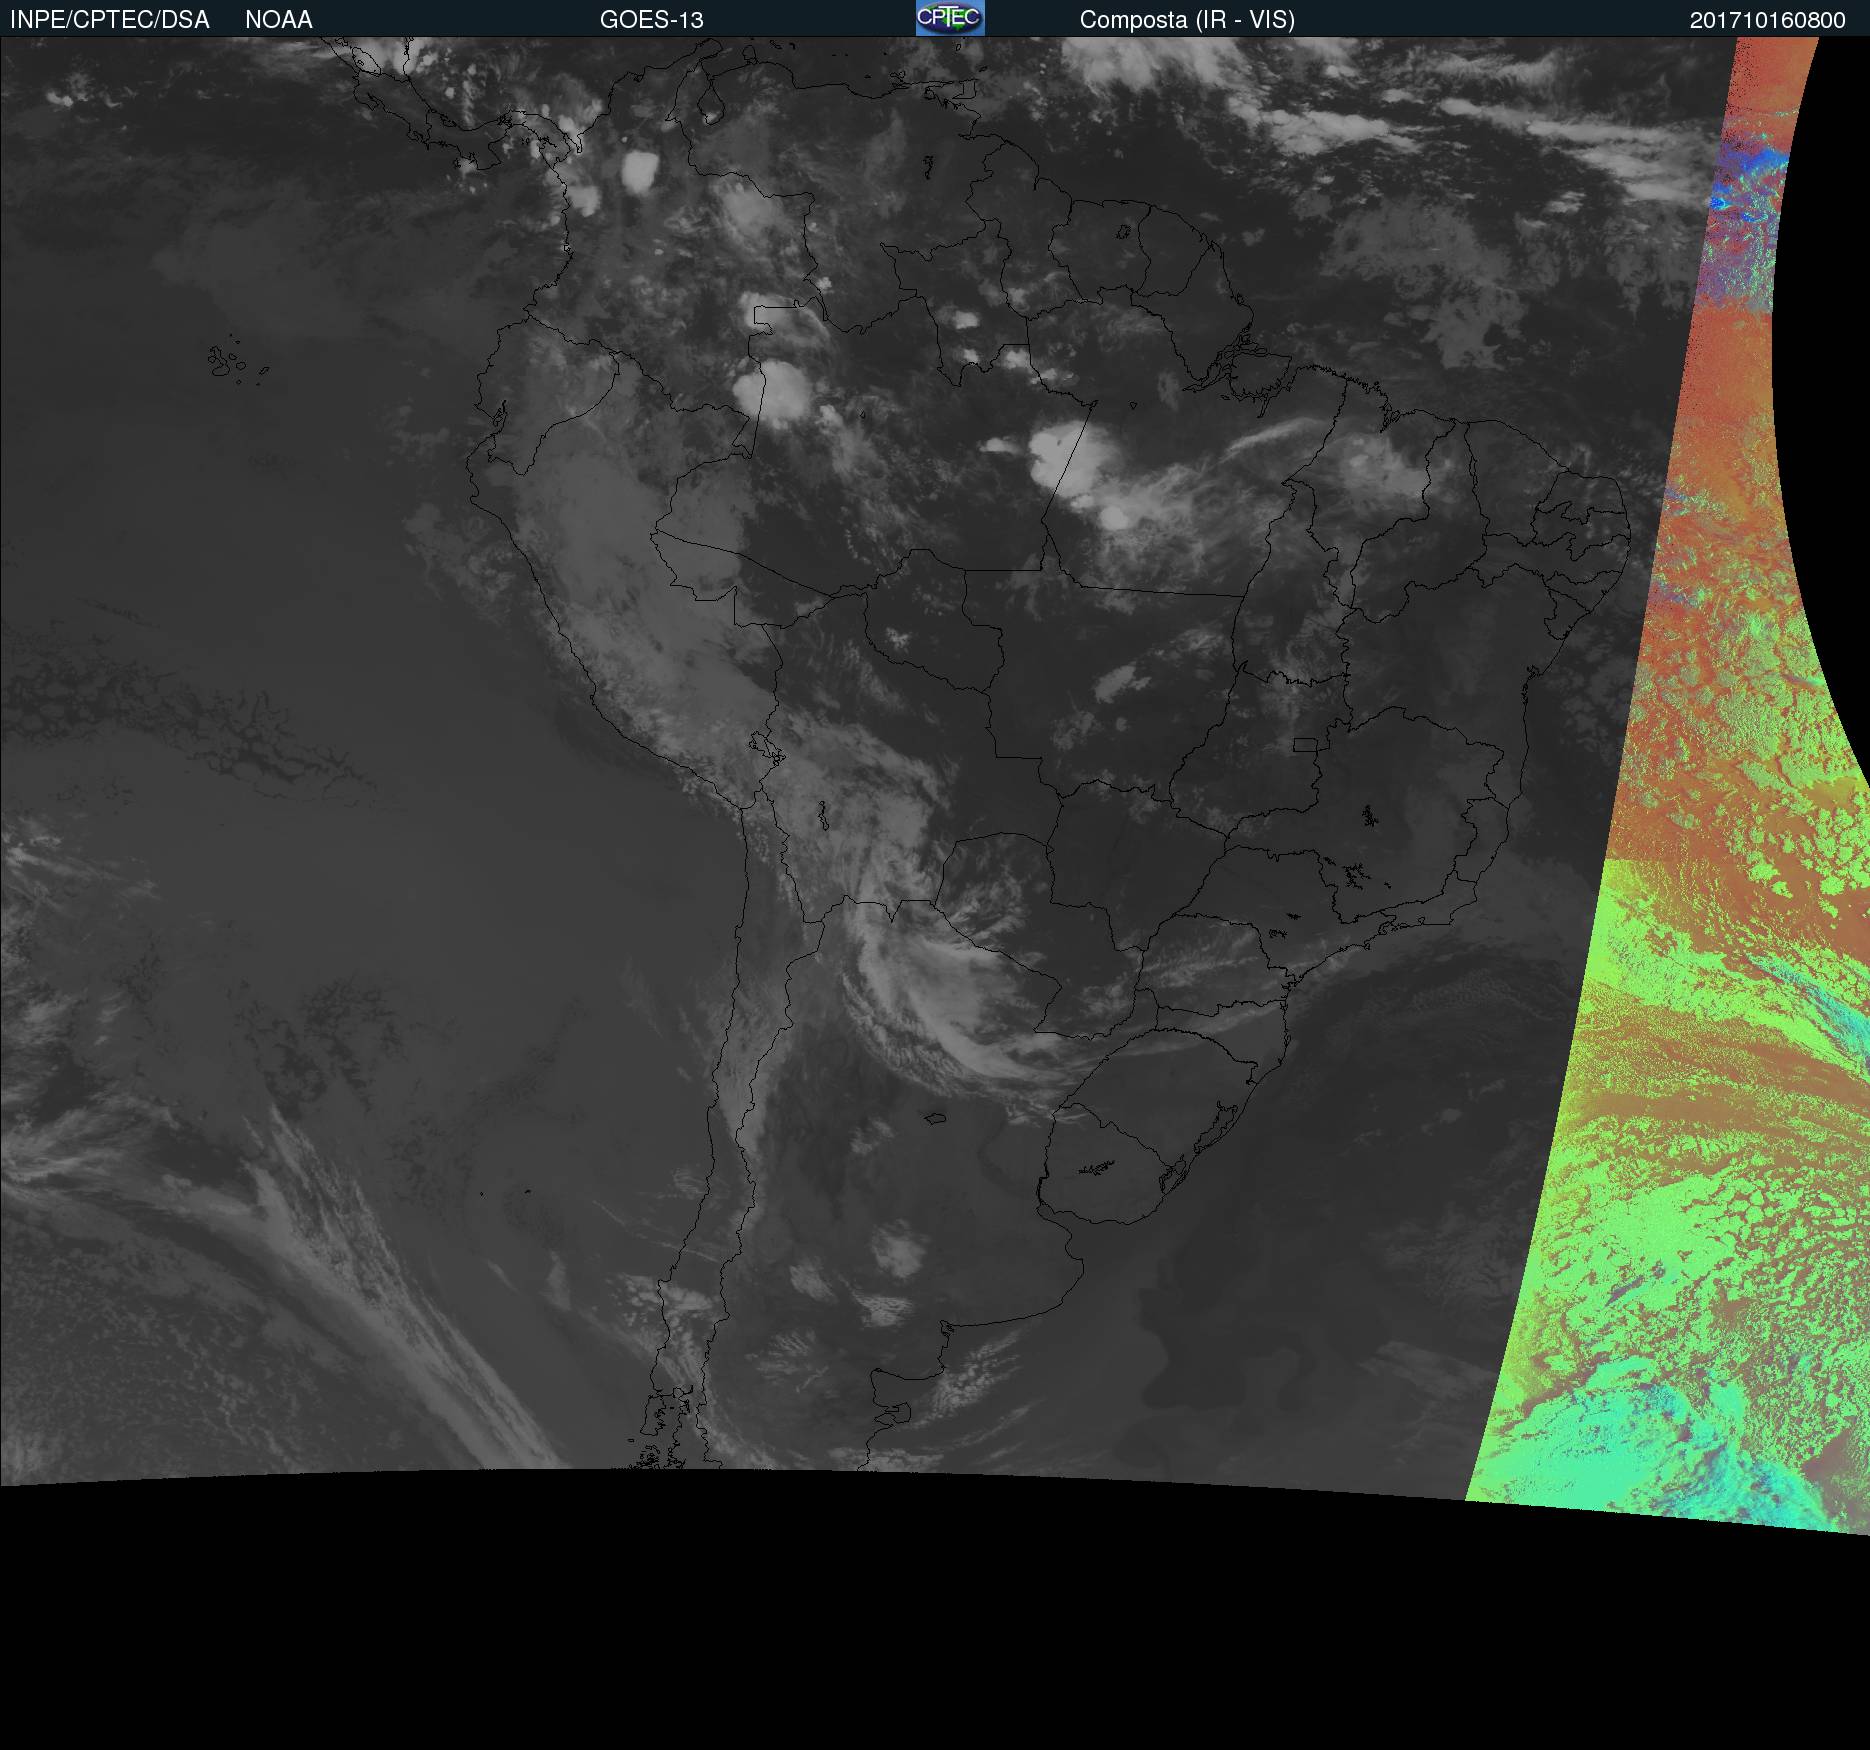The height and width of the screenshot is (1750, 1870).
Task: Click the 201710160800 timestamp
Action: (1767, 20)
